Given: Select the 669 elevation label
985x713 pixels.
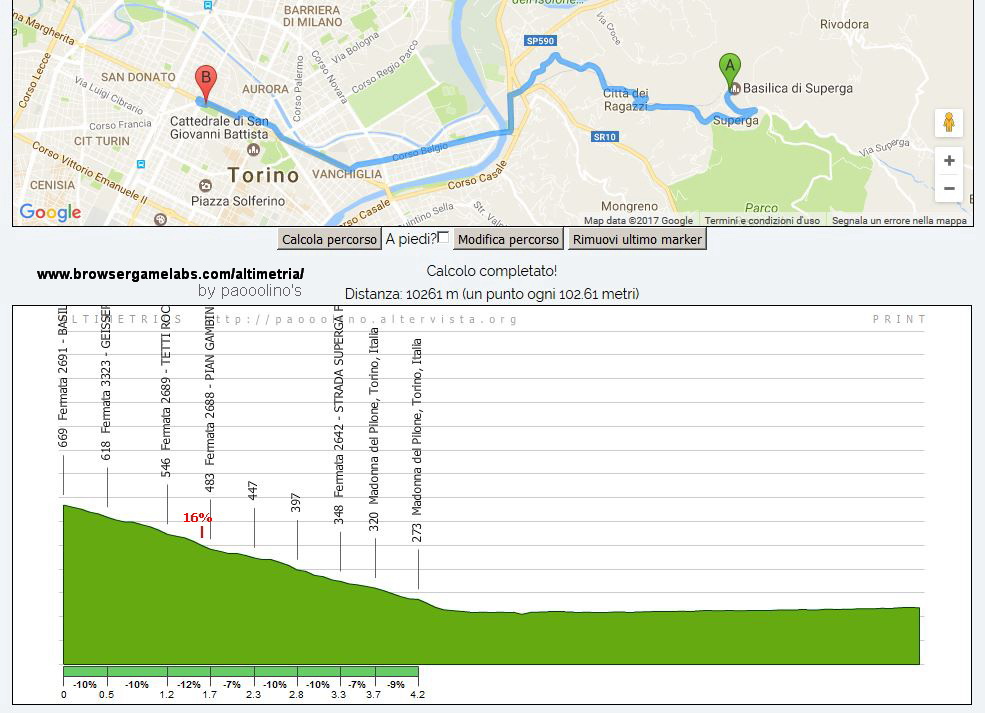Looking at the screenshot, I should tap(63, 438).
